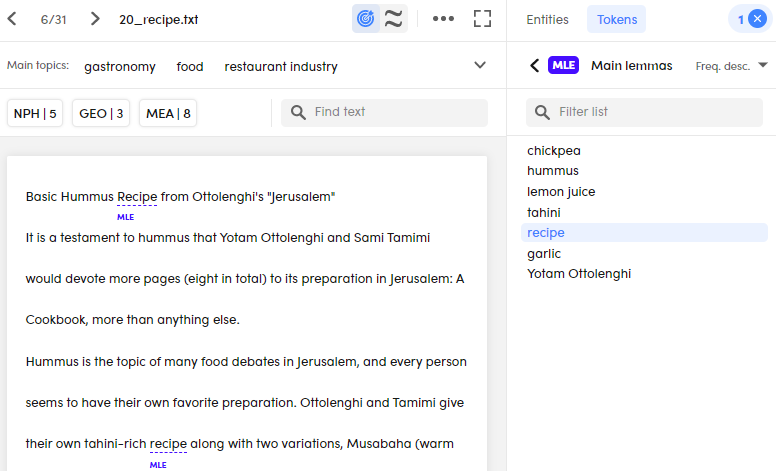Go to the previous document arrow
Screen dimensions: 776x471
coord(12,19)
